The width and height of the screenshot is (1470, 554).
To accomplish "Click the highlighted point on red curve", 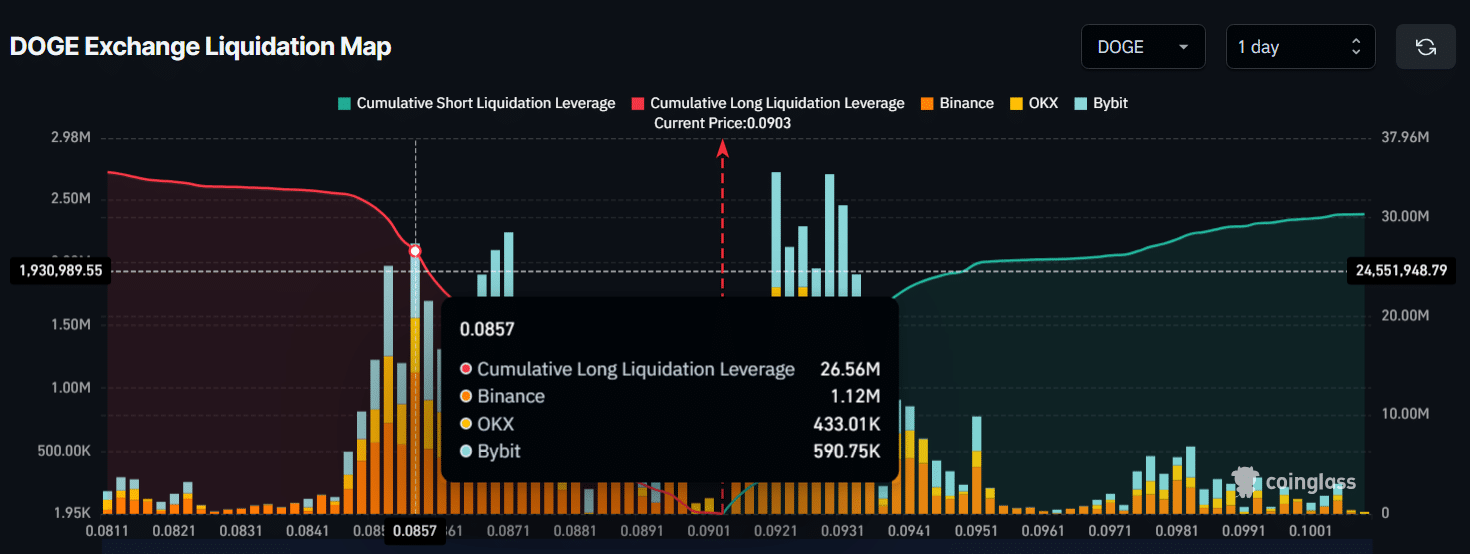I will click(415, 251).
